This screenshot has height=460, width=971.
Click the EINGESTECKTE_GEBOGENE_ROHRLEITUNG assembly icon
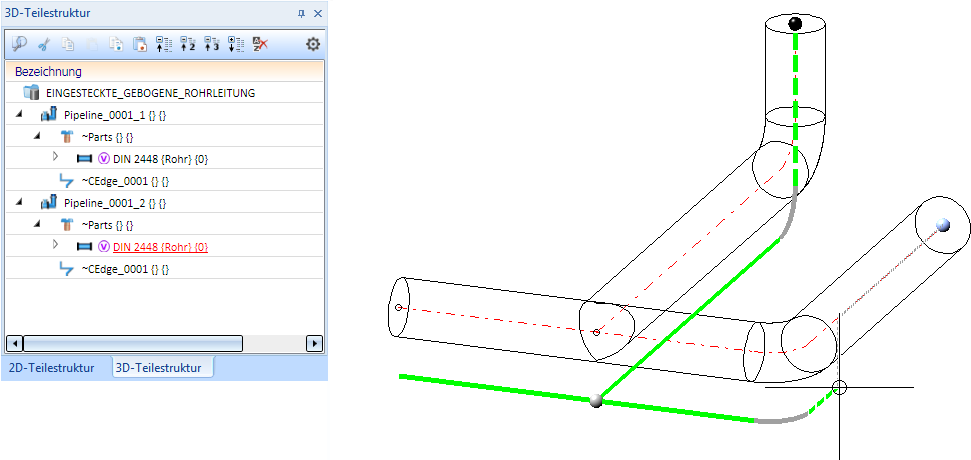pyautogui.click(x=31, y=93)
